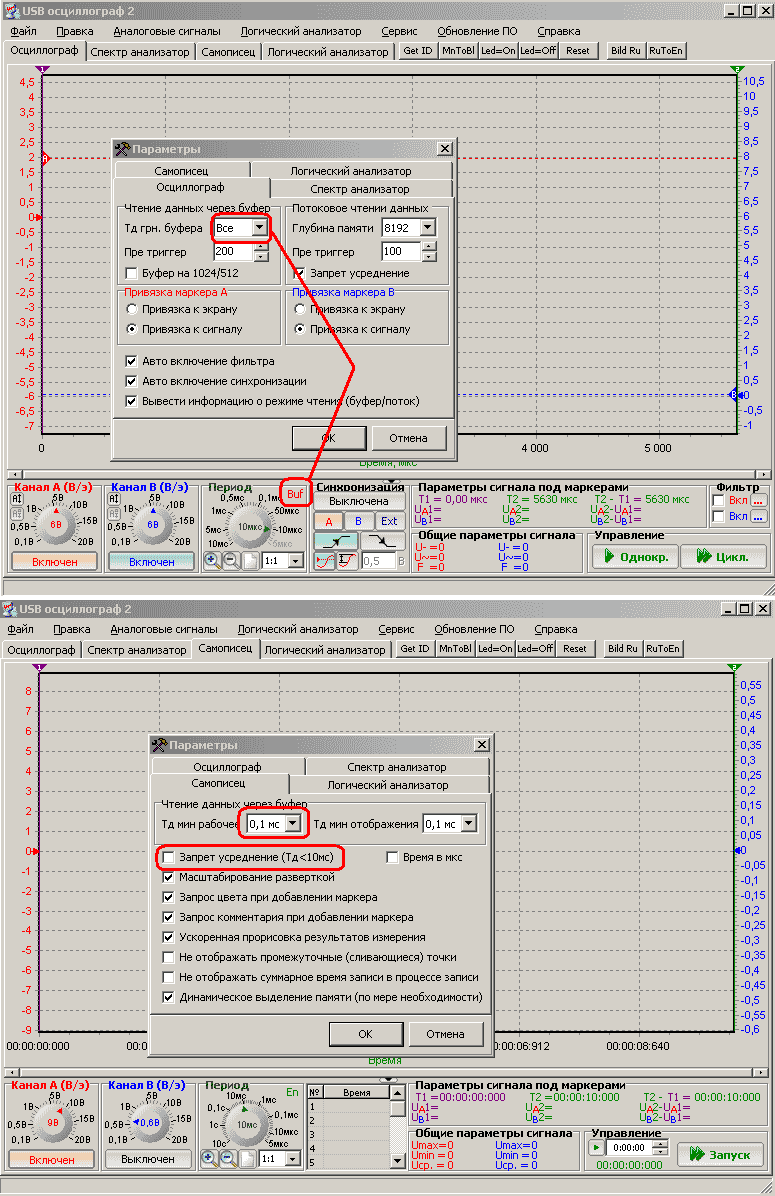The height and width of the screenshot is (1196, 775).
Task: Select Привязка к экрану for marker A
Action: [132, 309]
